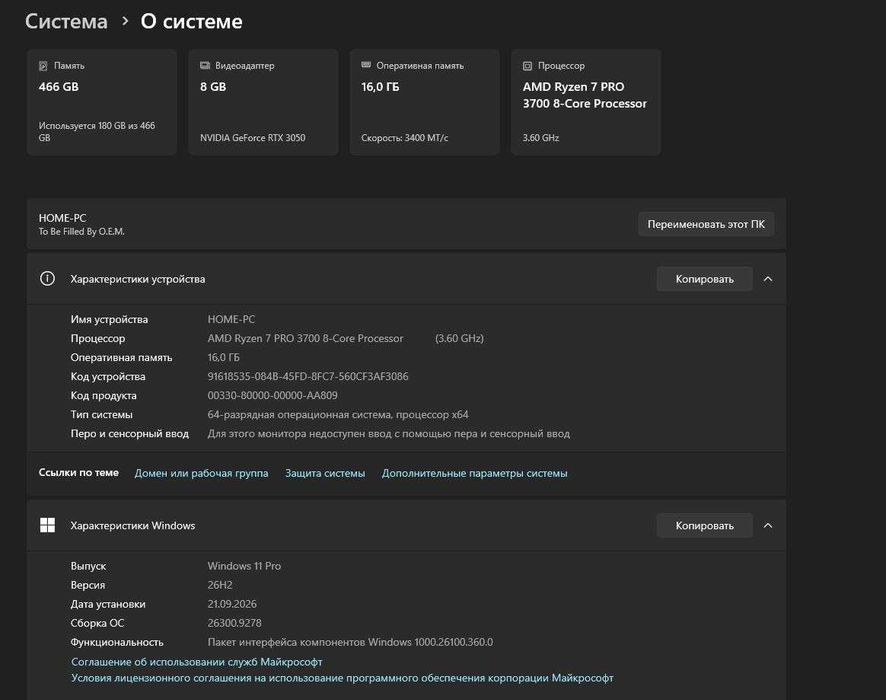The image size is (886, 700).
Task: Click the To Be Filled By O.E.M. text
Action: tap(81, 232)
